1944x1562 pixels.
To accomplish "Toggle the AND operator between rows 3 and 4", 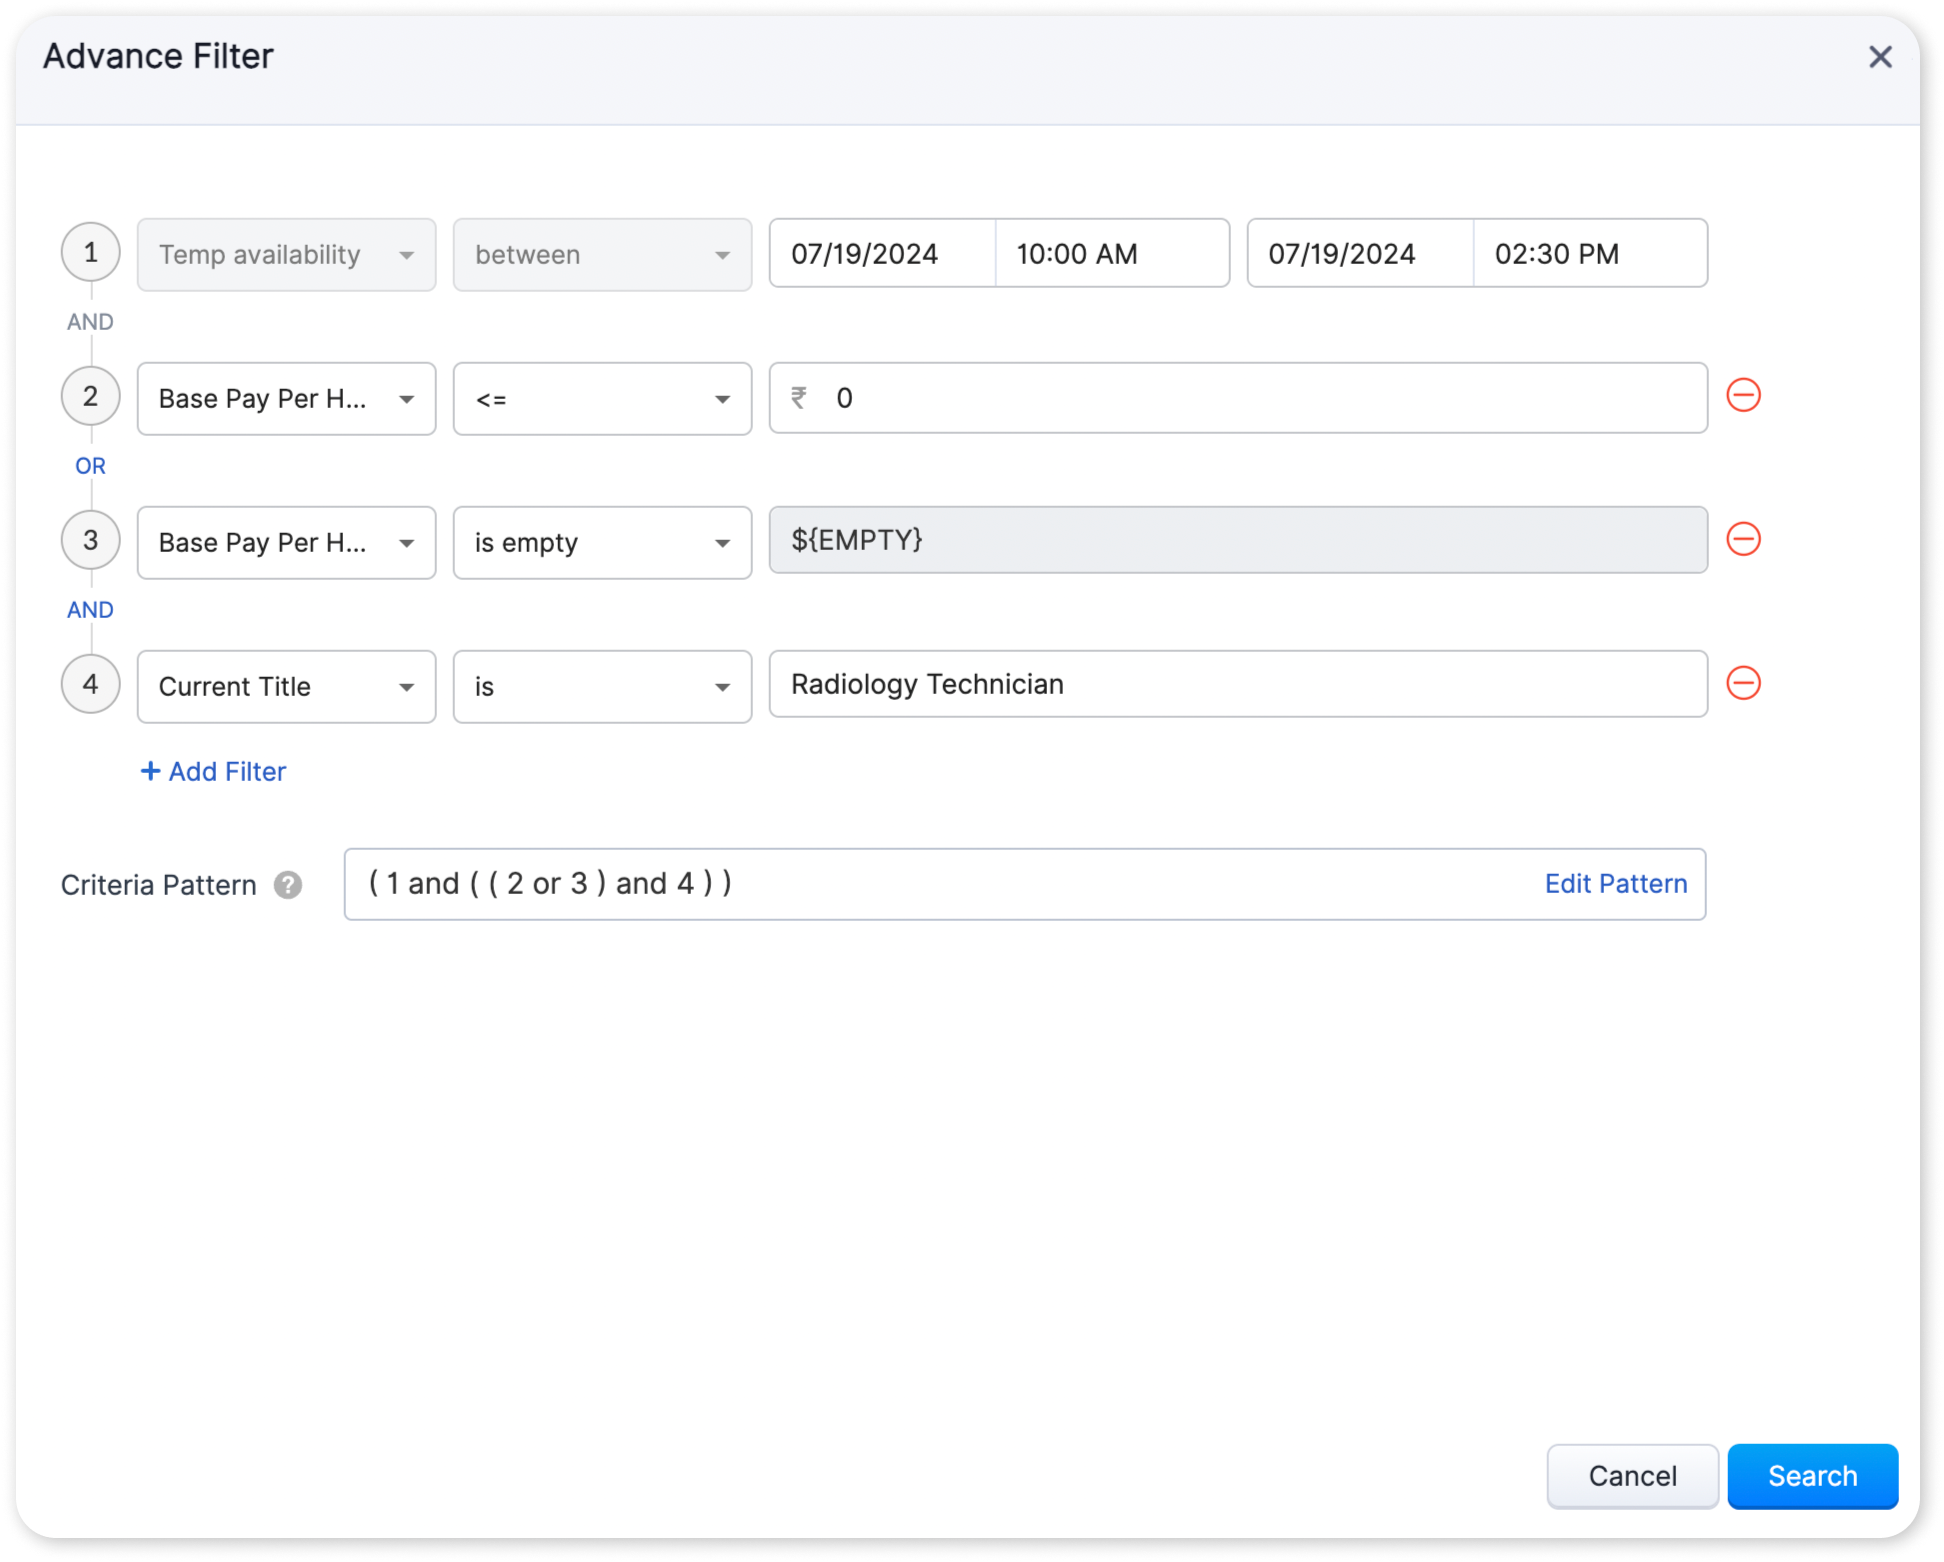I will pyautogui.click(x=90, y=610).
